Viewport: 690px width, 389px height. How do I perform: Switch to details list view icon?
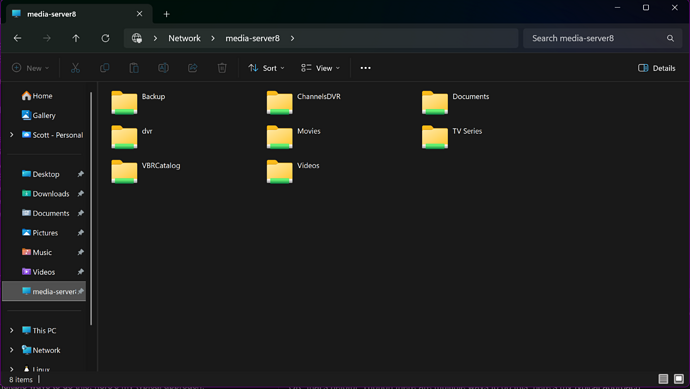(x=663, y=379)
